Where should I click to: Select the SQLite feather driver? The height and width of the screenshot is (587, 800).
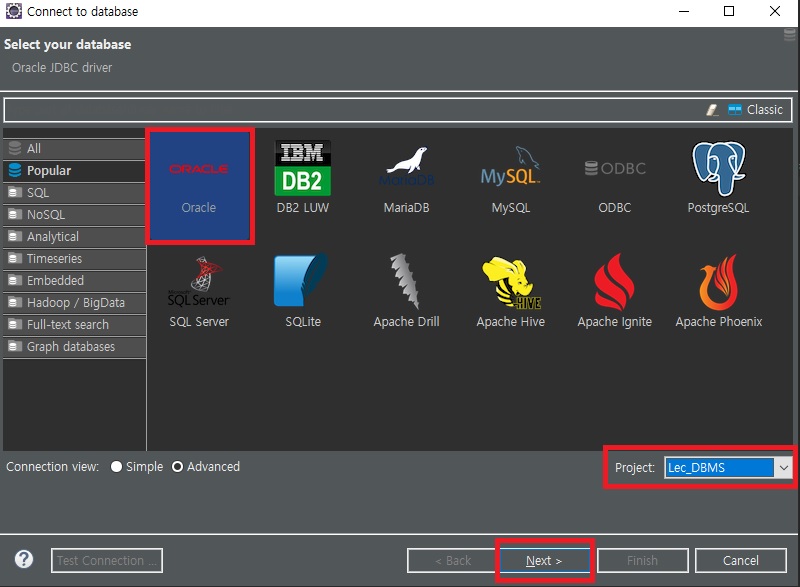pos(303,292)
